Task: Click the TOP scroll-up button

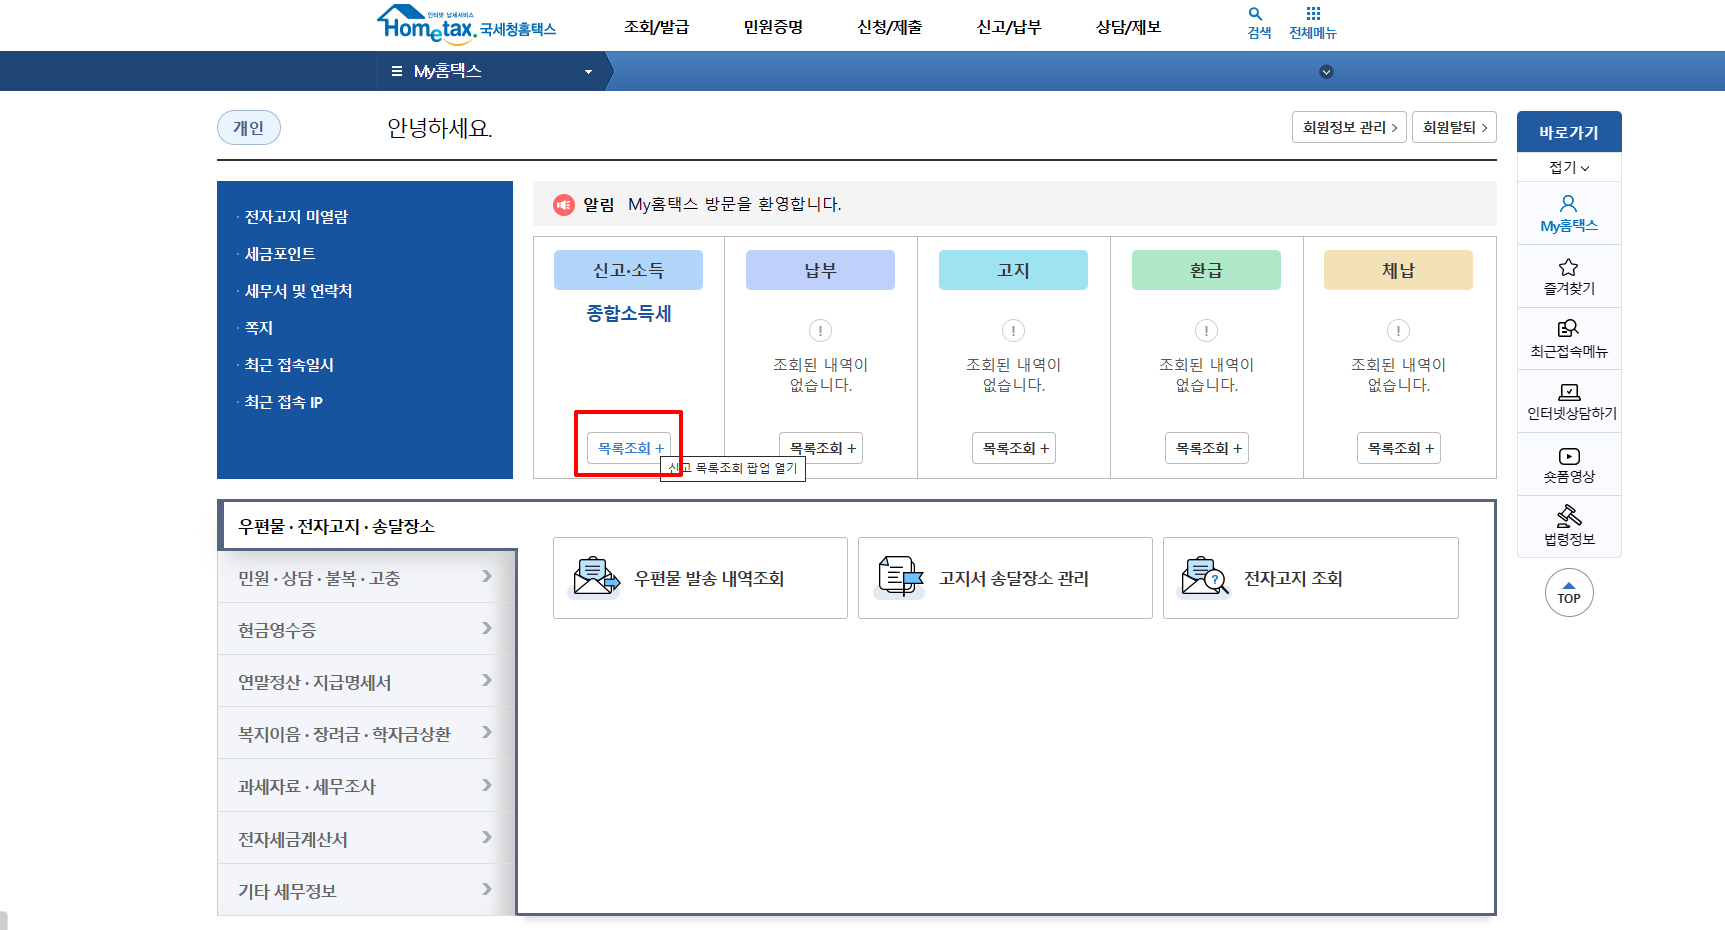Action: tap(1569, 592)
